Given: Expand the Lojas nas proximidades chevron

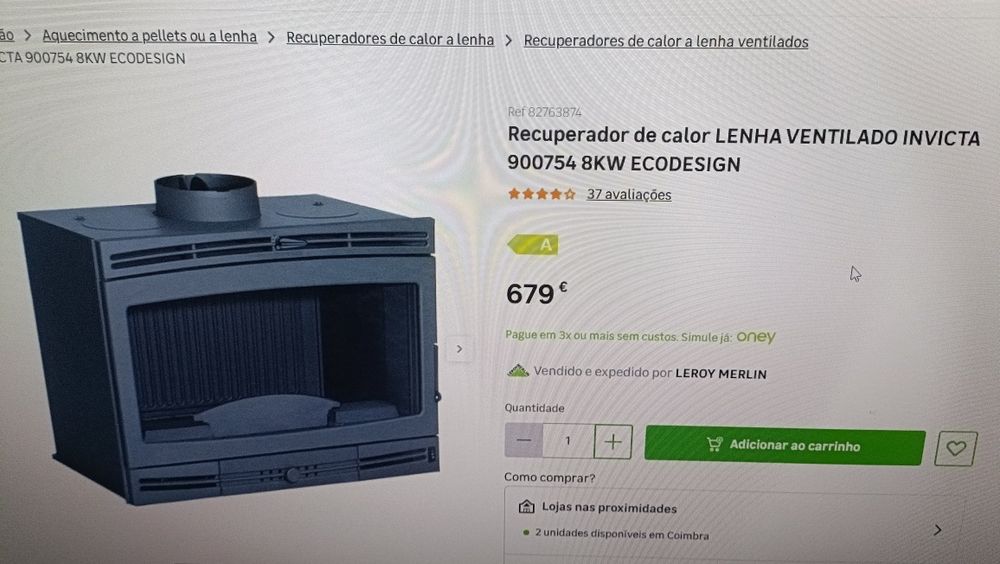Looking at the screenshot, I should tap(938, 530).
